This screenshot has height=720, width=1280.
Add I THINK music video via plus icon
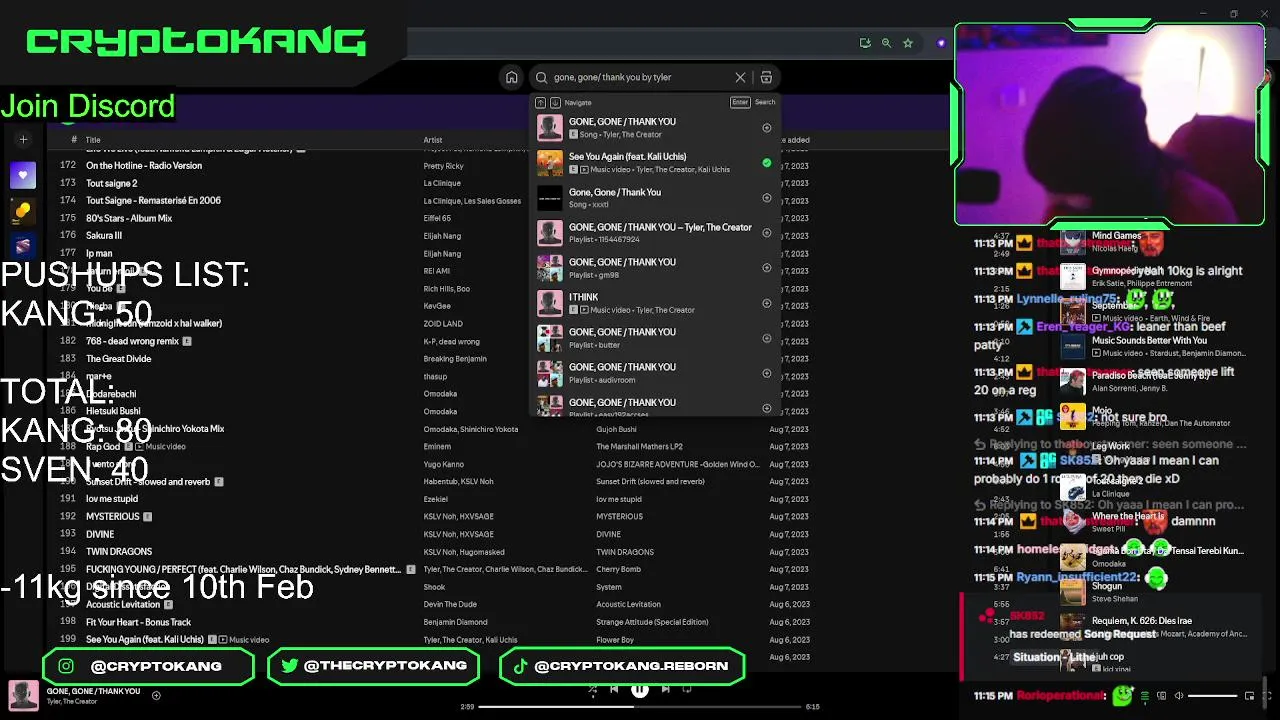click(x=767, y=303)
